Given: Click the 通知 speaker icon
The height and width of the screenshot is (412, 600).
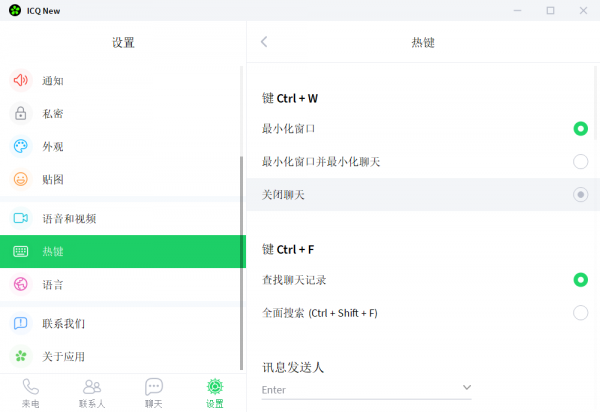Looking at the screenshot, I should click(20, 81).
